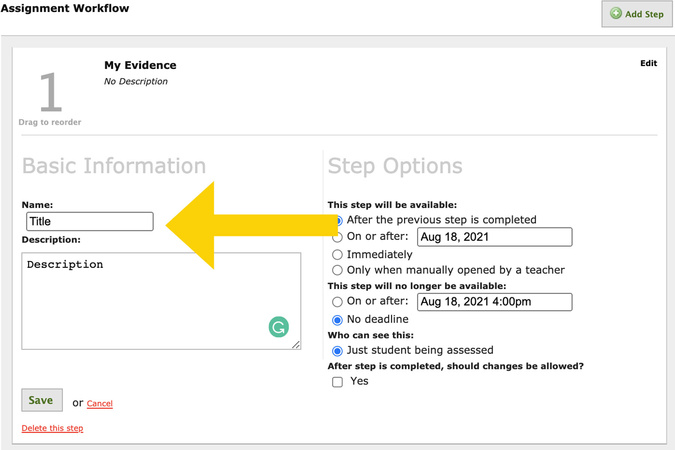
Task: Select the available On or after radio
Action: tap(338, 237)
